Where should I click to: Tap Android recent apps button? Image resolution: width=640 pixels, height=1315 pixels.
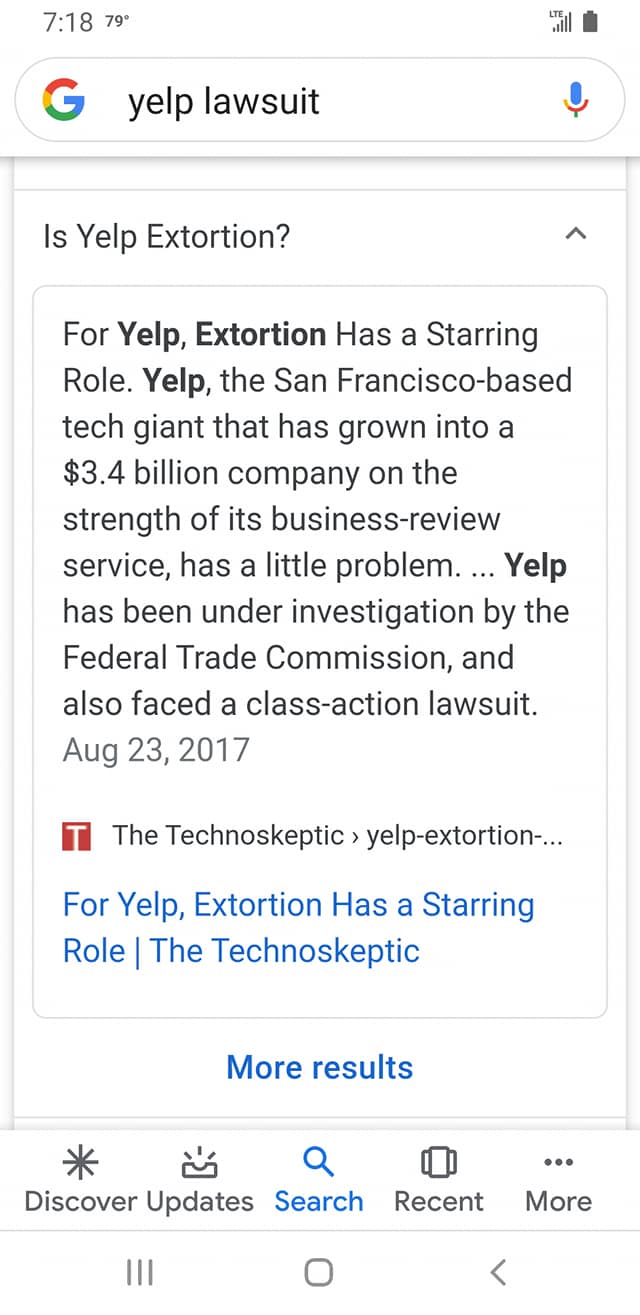(140, 1272)
